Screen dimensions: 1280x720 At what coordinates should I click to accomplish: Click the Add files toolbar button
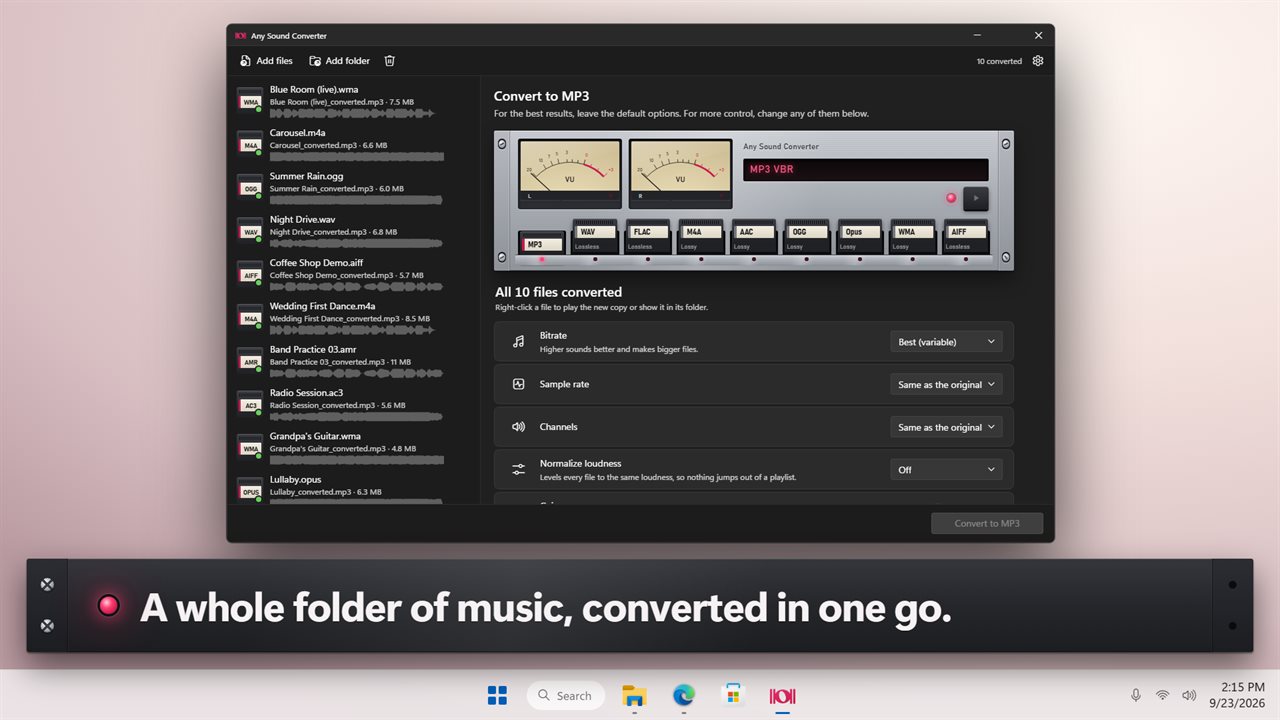tap(266, 61)
